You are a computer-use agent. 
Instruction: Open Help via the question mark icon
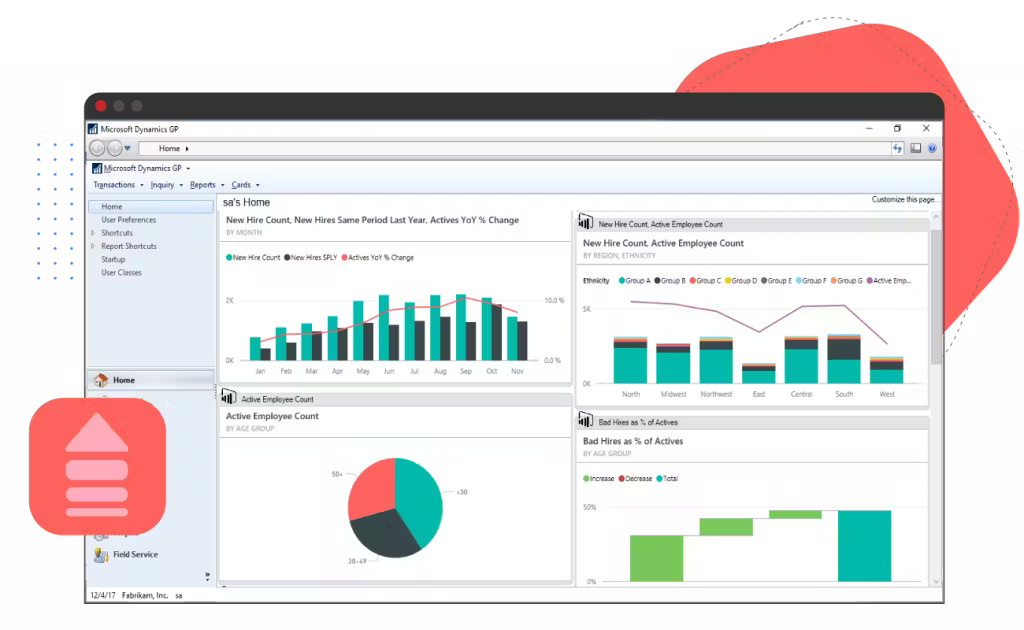pyautogui.click(x=932, y=148)
